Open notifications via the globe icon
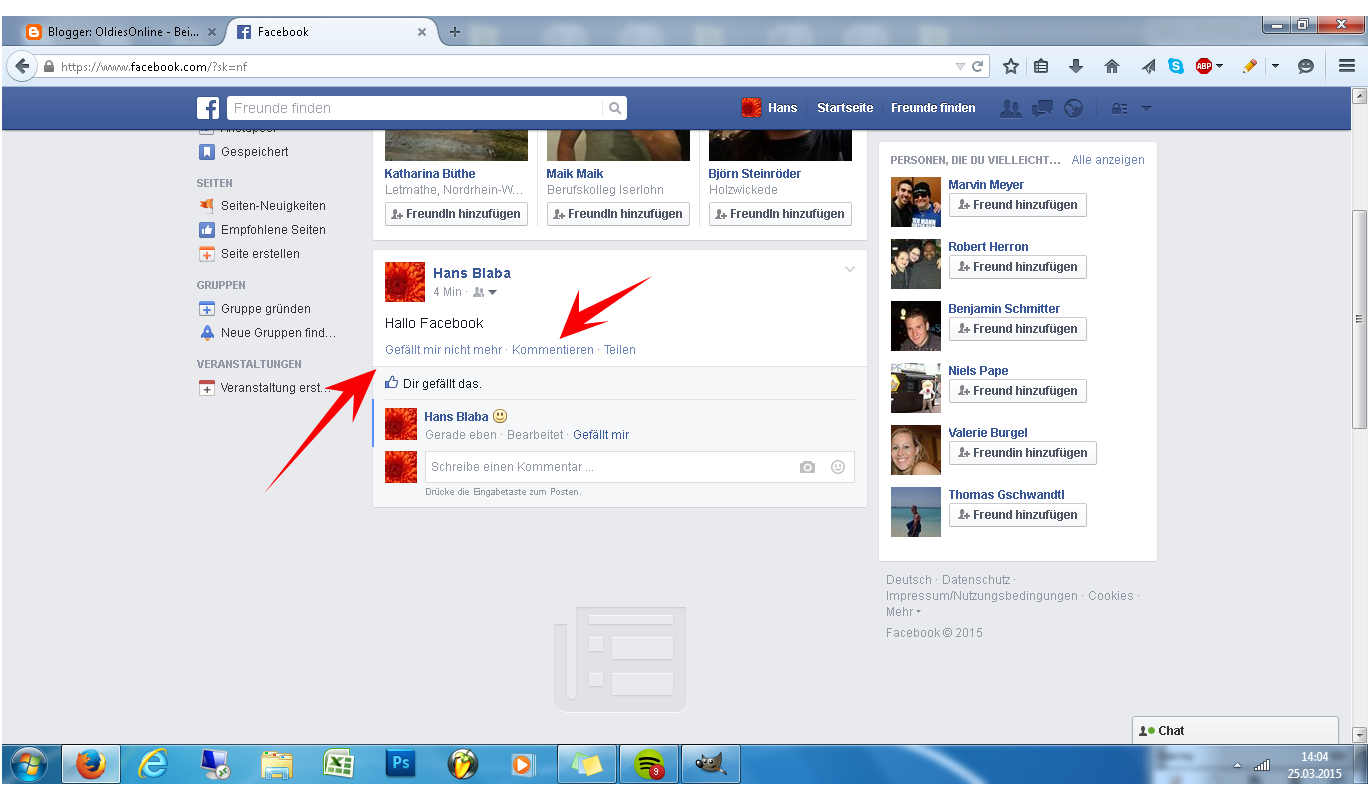Image resolution: width=1370 pixels, height=800 pixels. (x=1073, y=108)
